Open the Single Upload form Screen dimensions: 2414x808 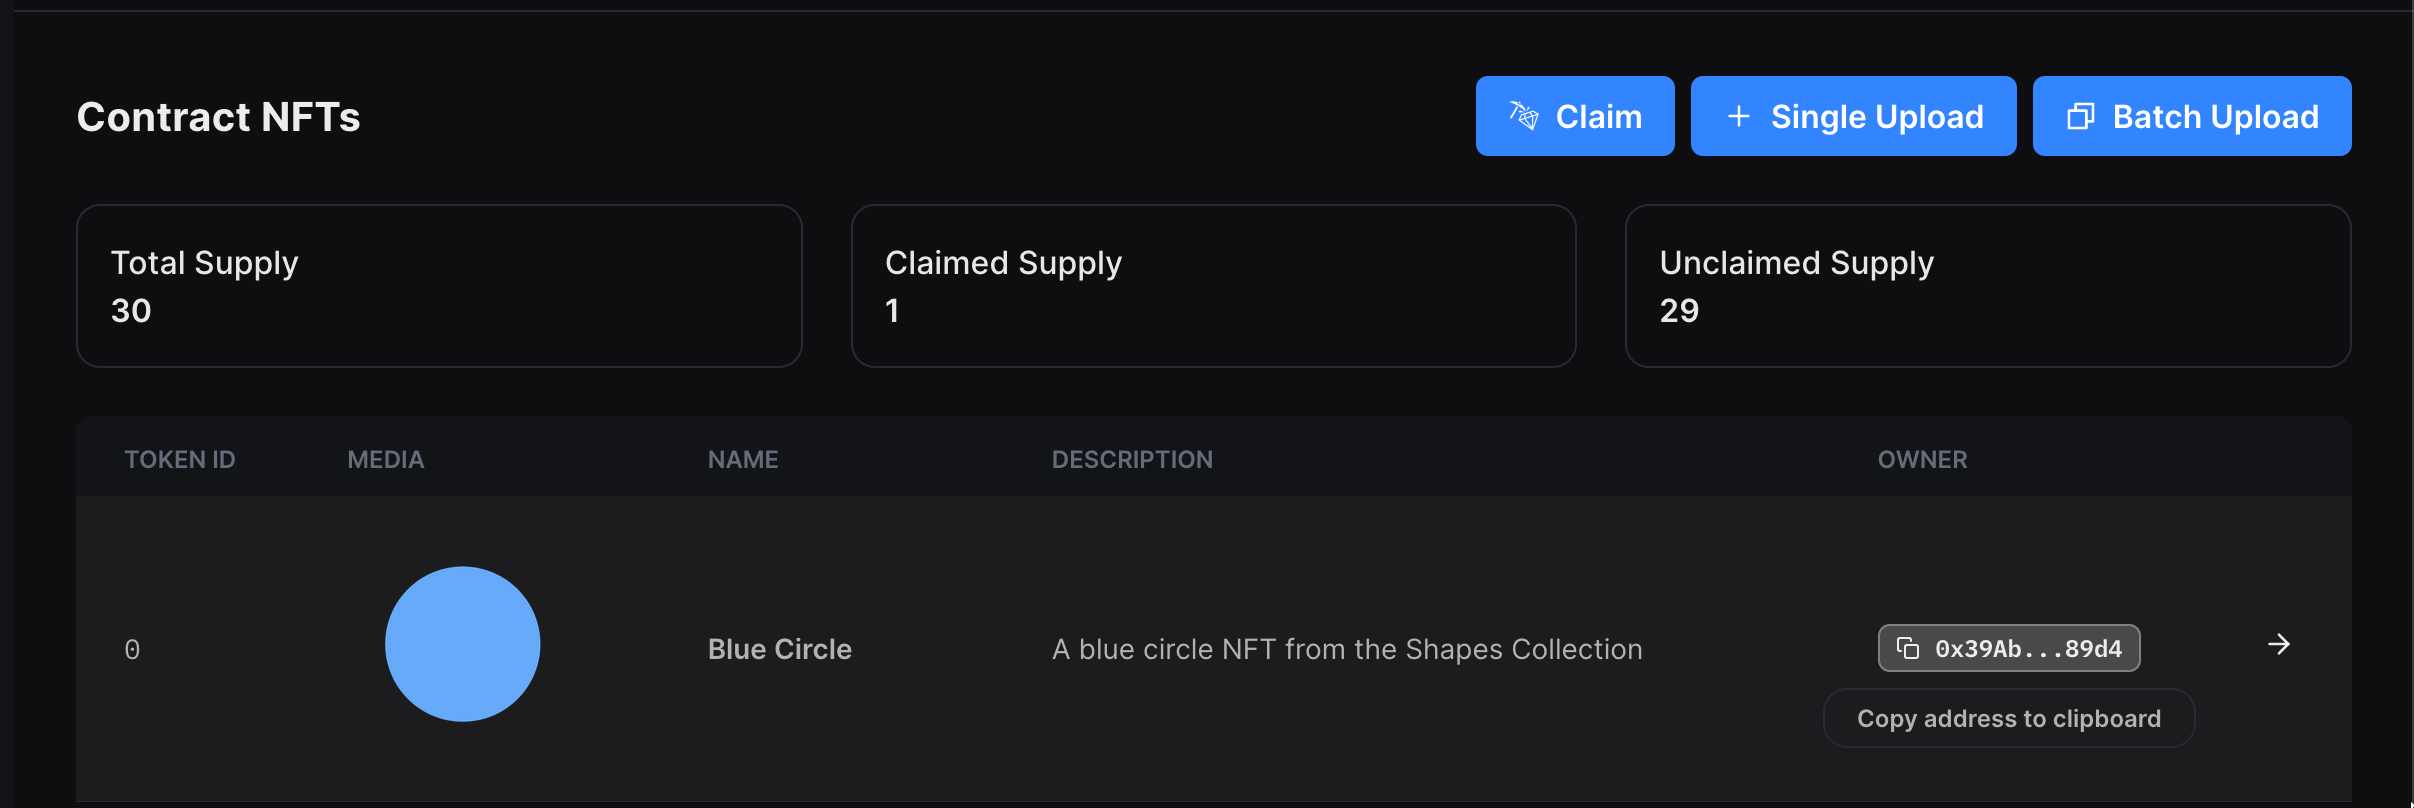point(1852,116)
